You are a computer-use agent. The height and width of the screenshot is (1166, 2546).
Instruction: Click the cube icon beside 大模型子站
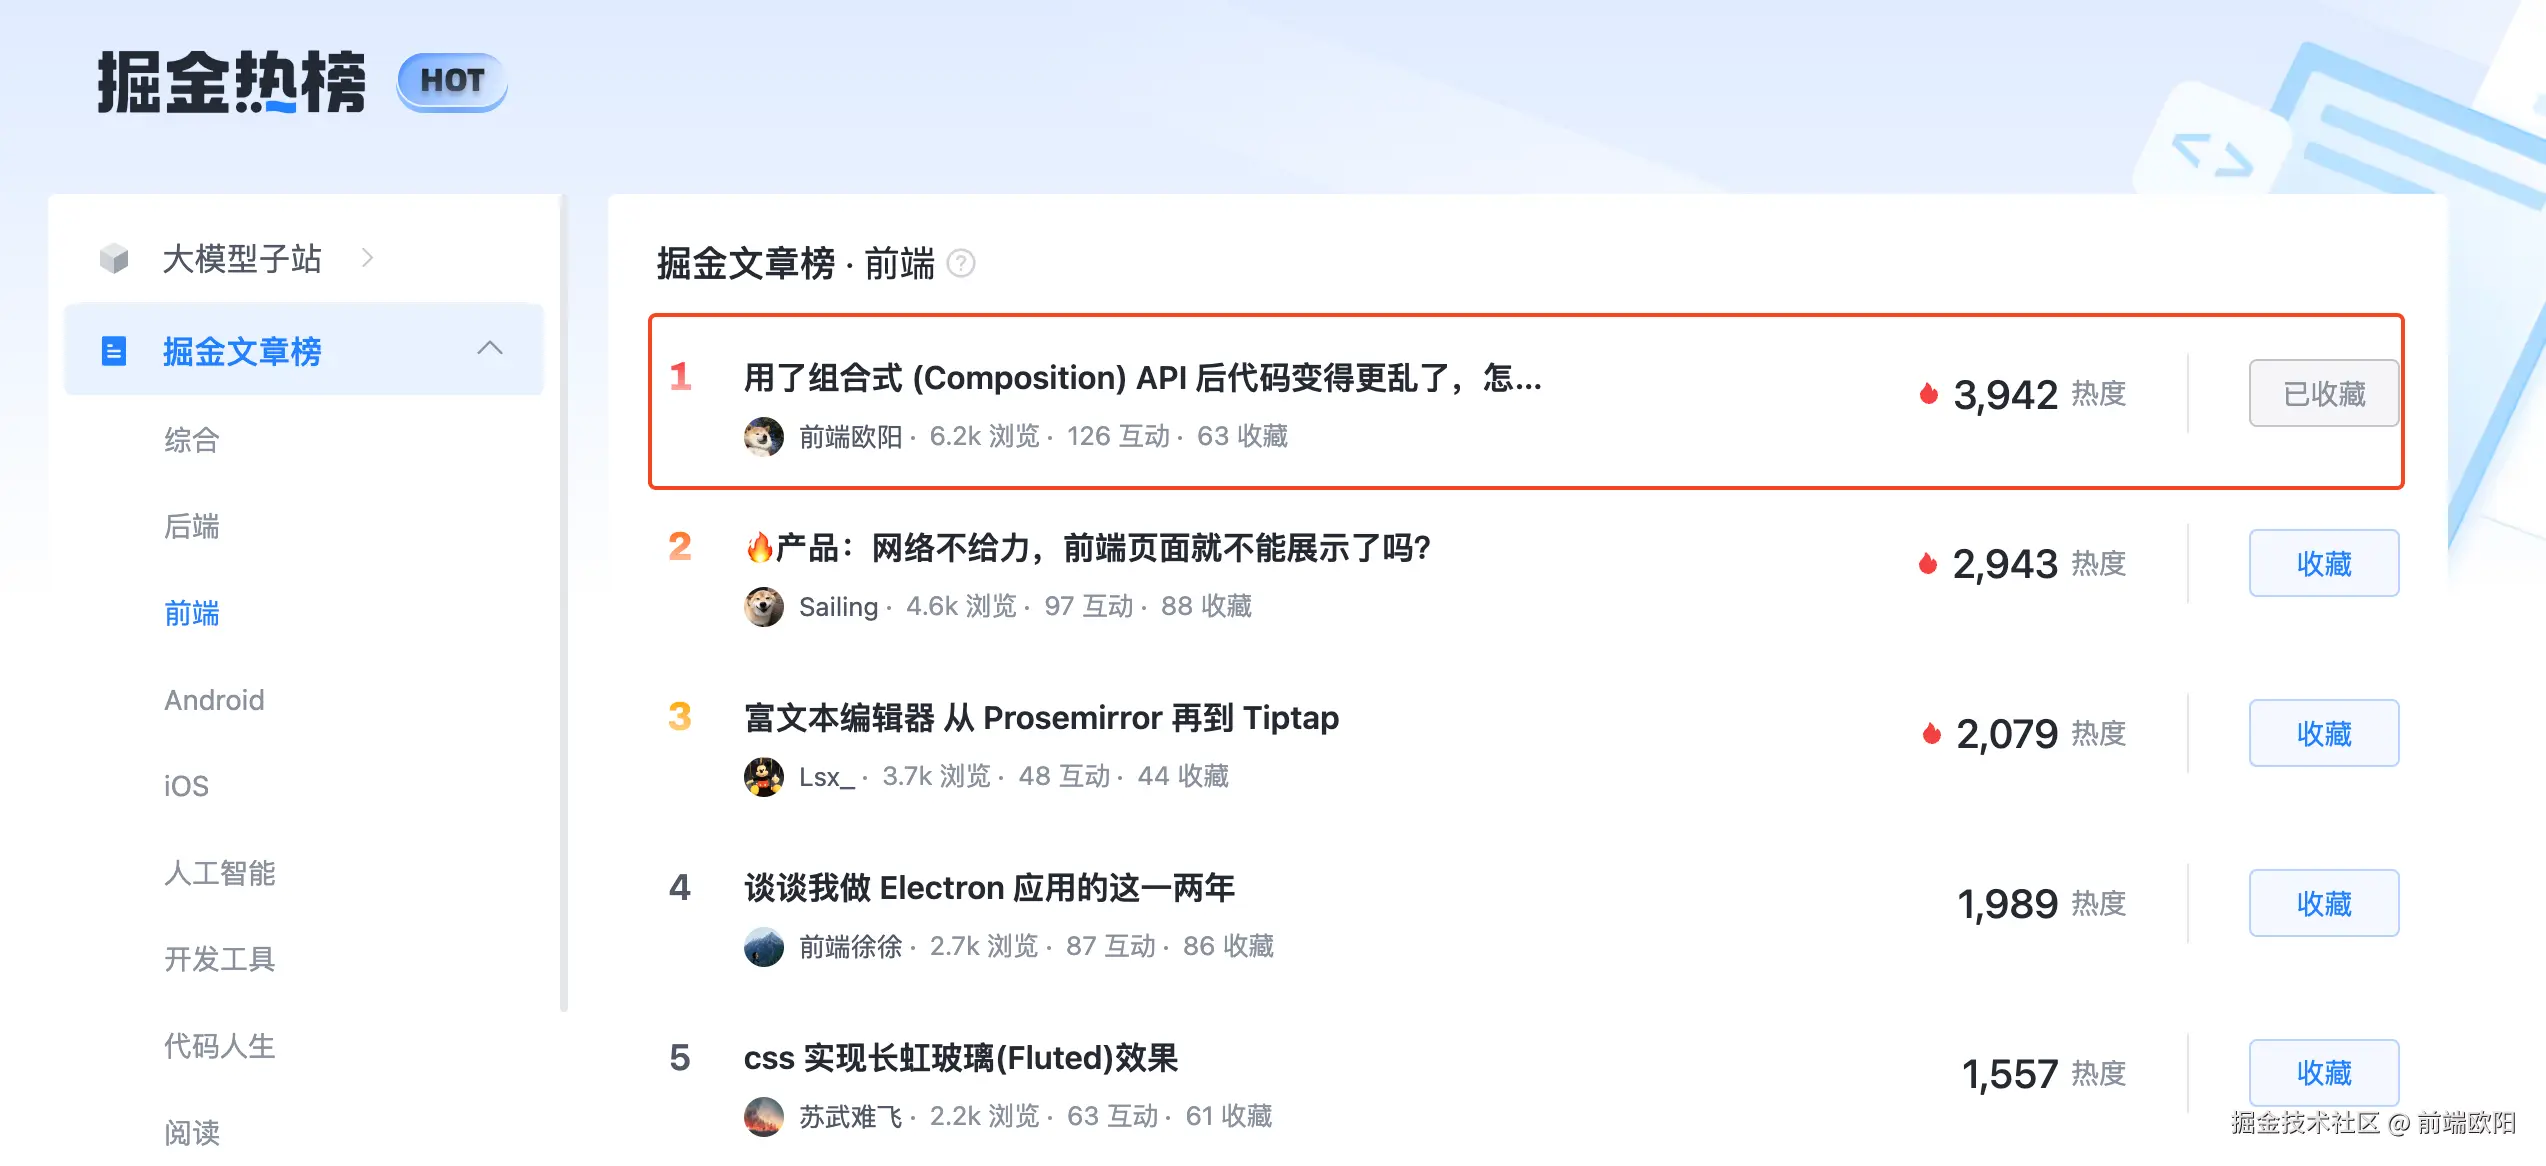(x=113, y=258)
